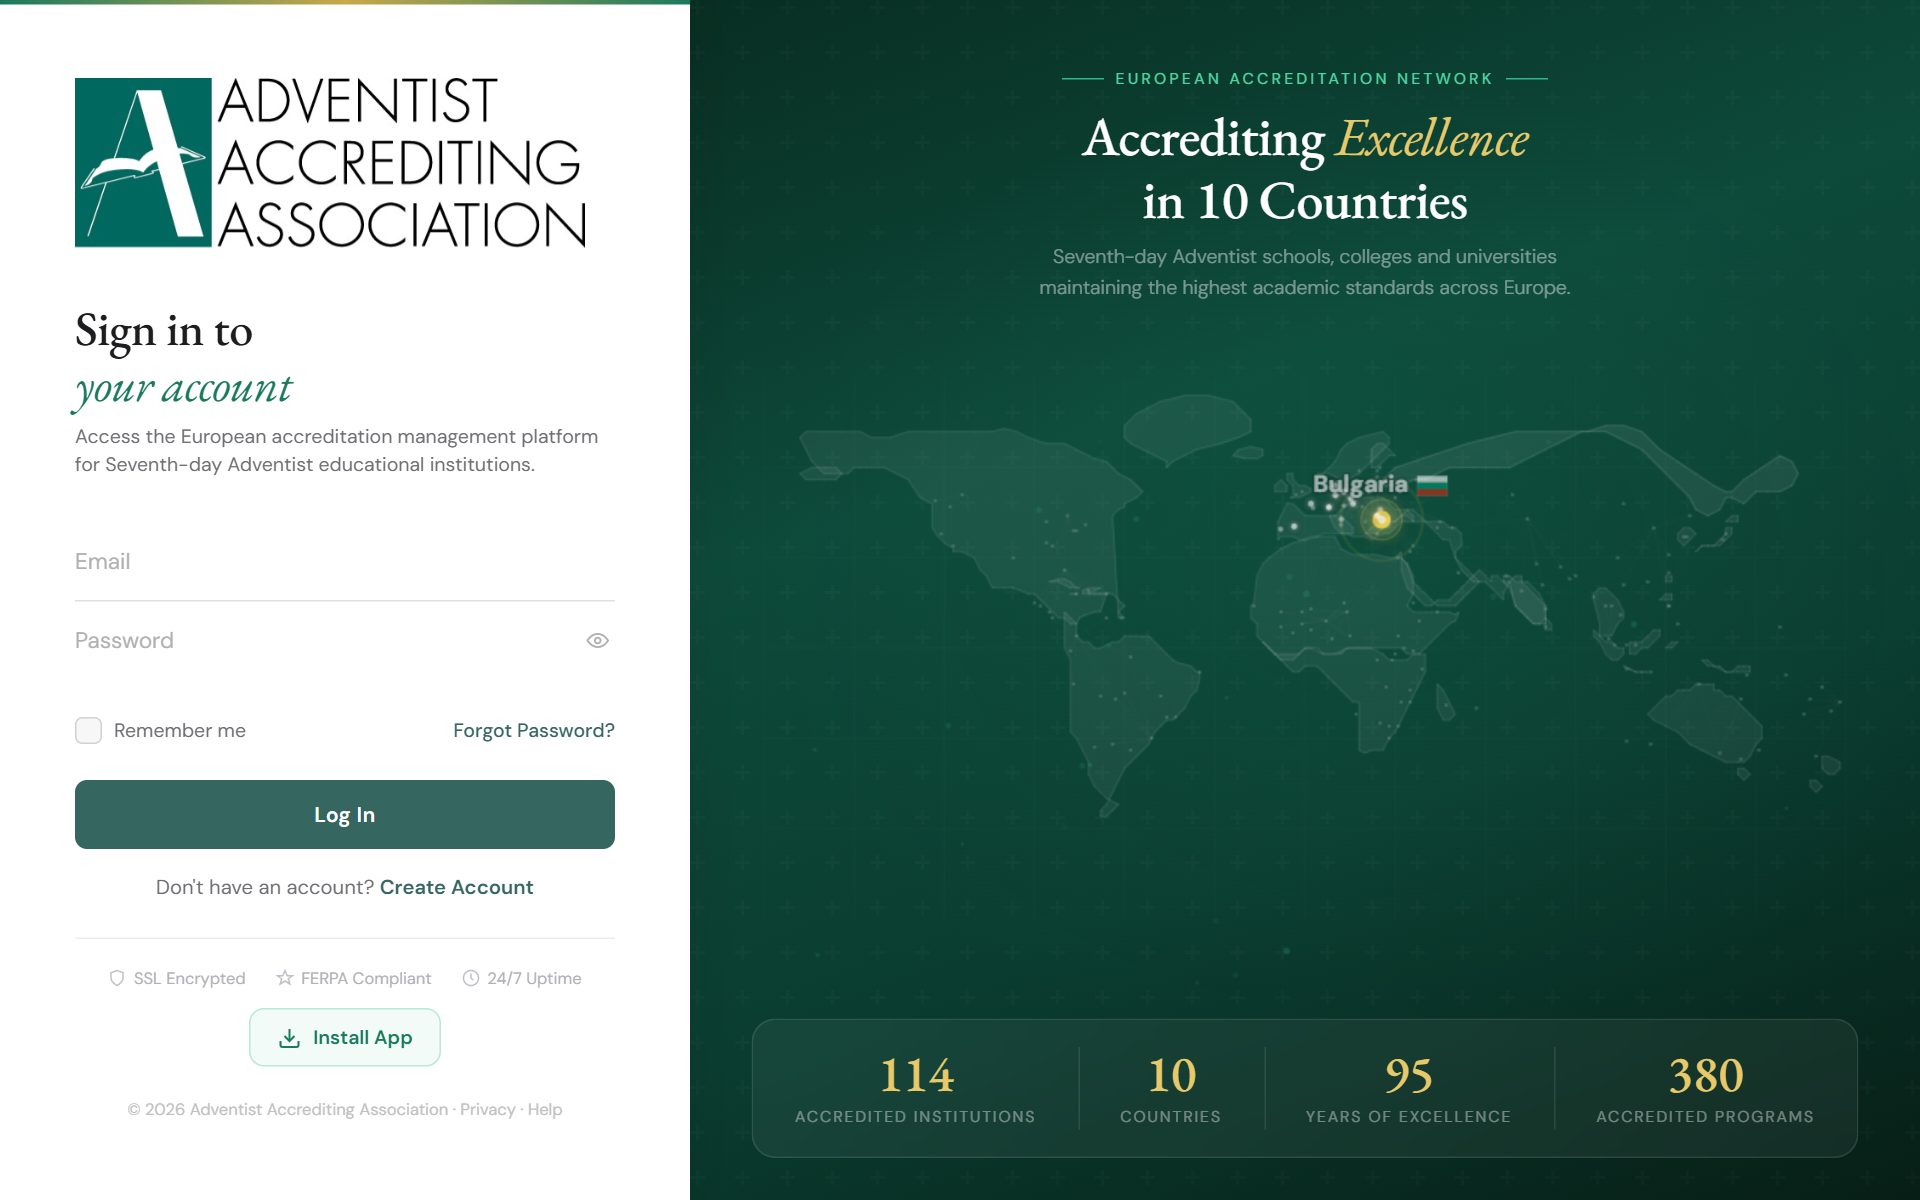The width and height of the screenshot is (1920, 1200).
Task: Follow the Create Account link
Action: pos(456,887)
